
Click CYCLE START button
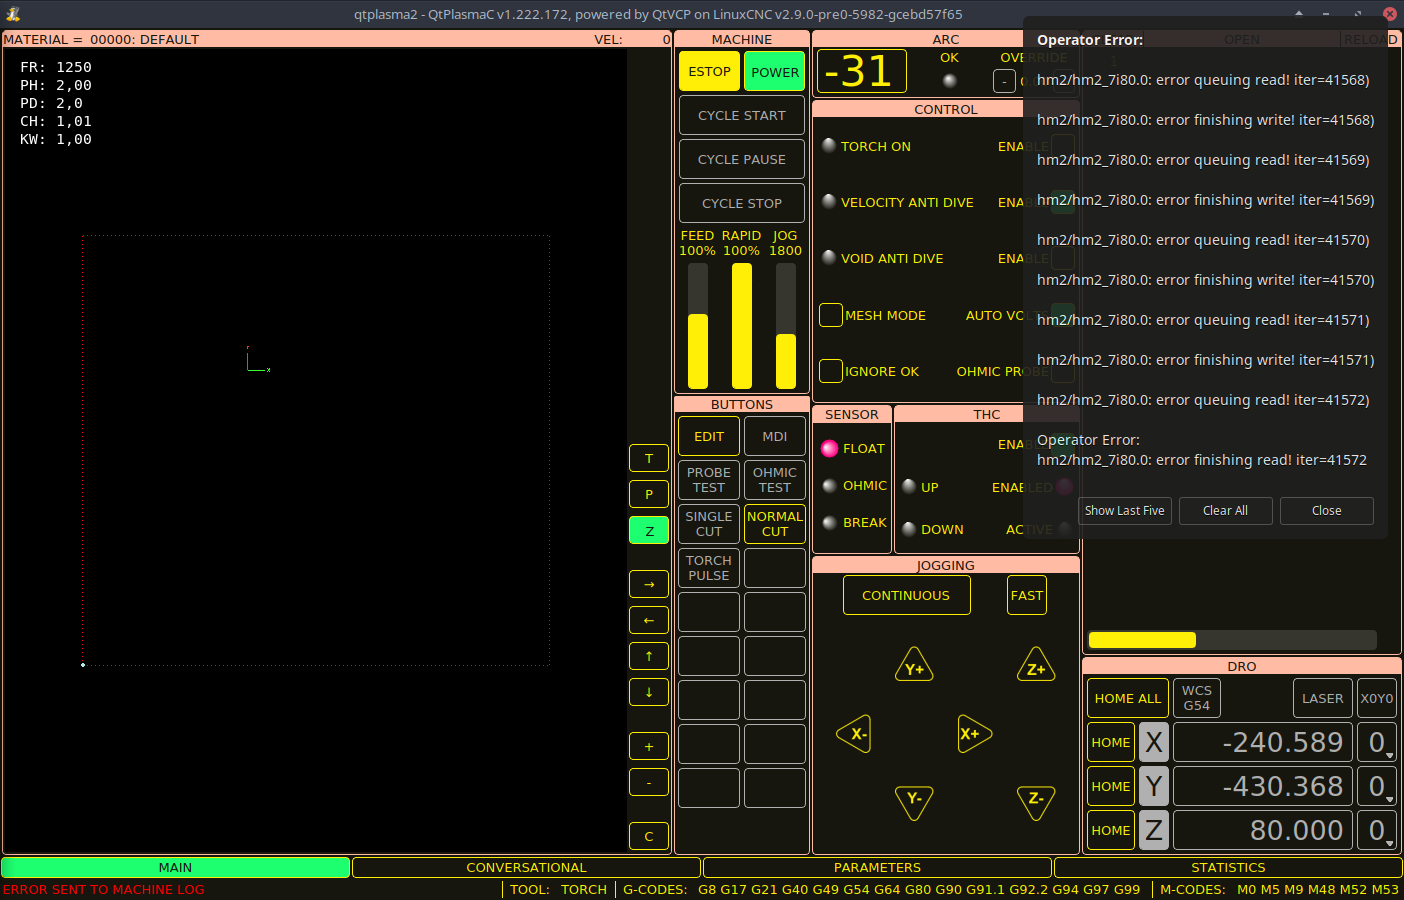pyautogui.click(x=742, y=115)
